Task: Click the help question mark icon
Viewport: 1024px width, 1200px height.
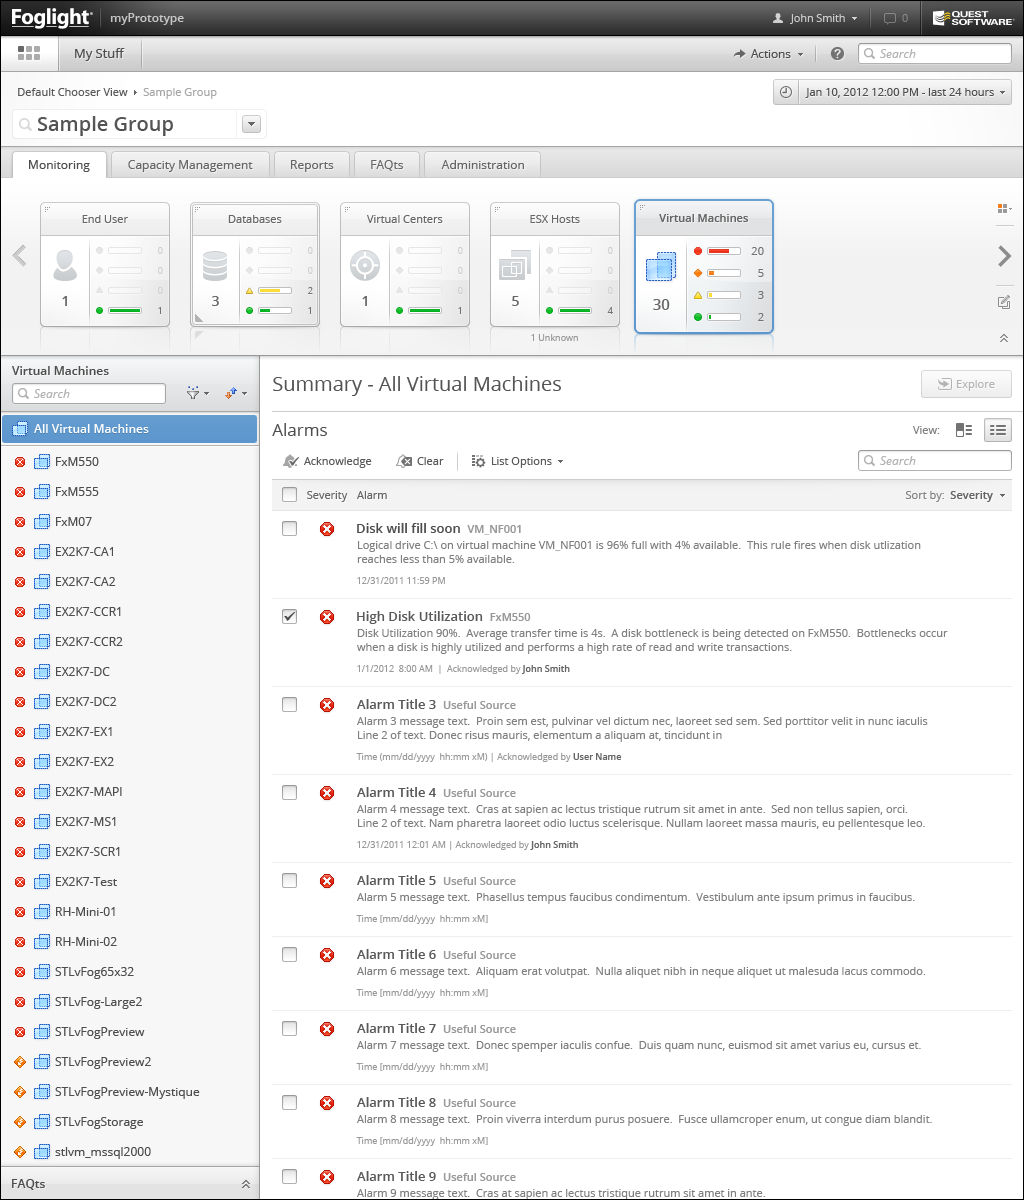Action: [837, 54]
